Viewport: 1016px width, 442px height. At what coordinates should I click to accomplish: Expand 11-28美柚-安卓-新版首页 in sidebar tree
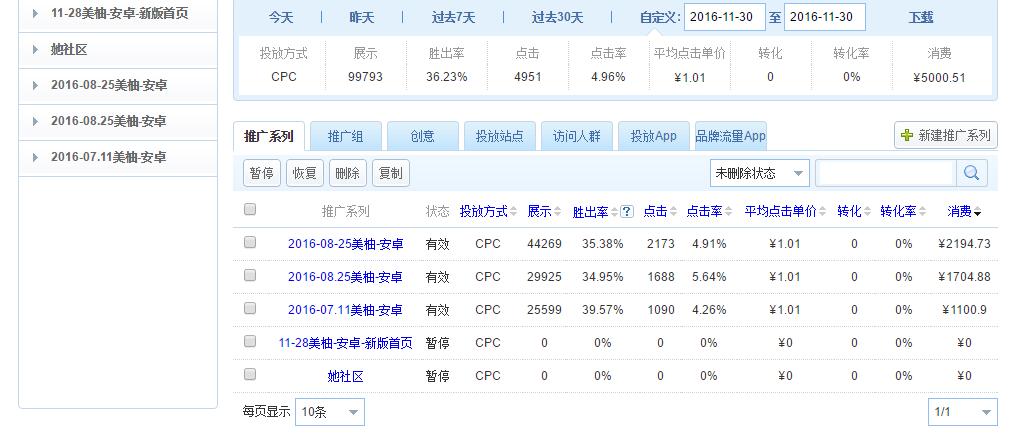point(36,13)
